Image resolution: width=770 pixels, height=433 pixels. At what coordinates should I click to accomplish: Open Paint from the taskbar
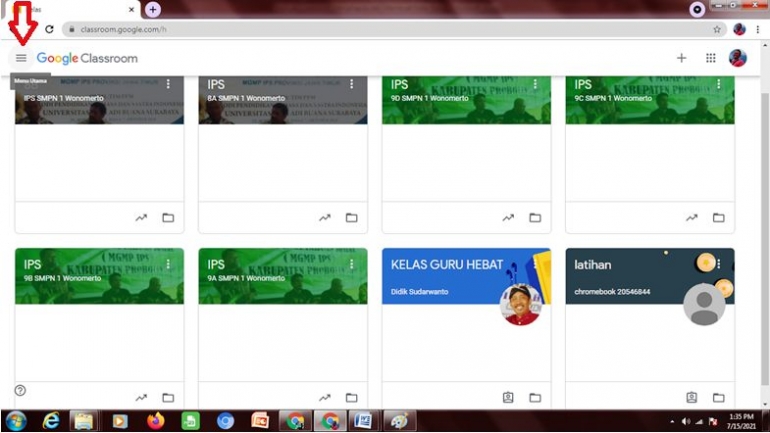[399, 421]
